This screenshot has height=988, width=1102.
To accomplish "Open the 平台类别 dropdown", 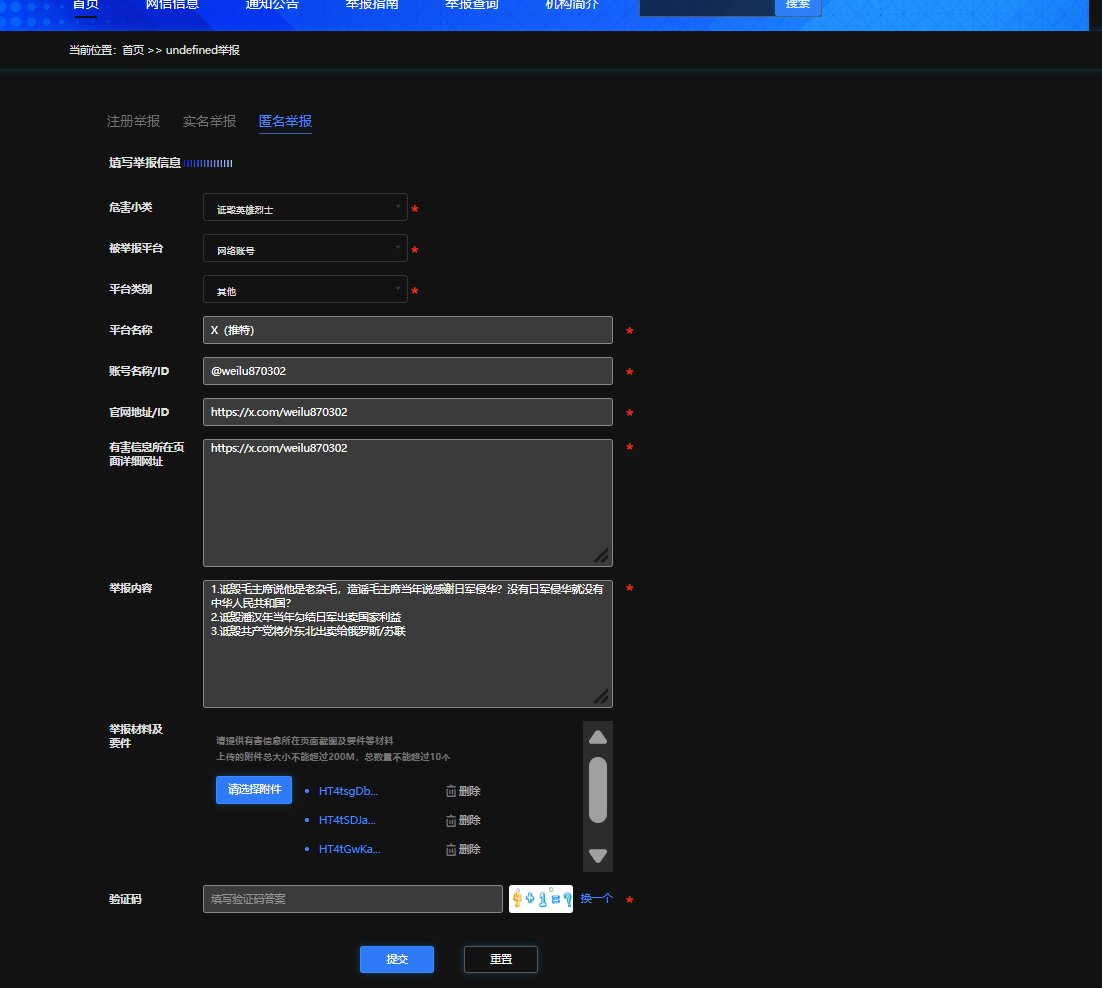I will point(305,289).
